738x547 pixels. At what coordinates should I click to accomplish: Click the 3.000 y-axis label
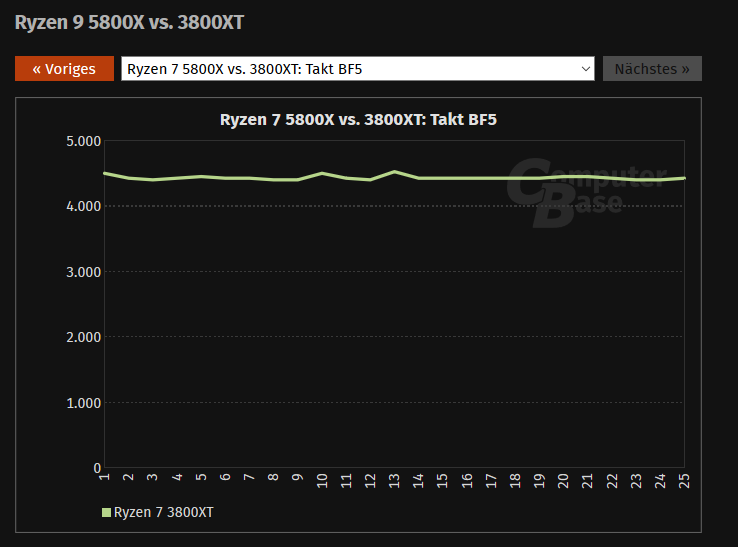84,272
